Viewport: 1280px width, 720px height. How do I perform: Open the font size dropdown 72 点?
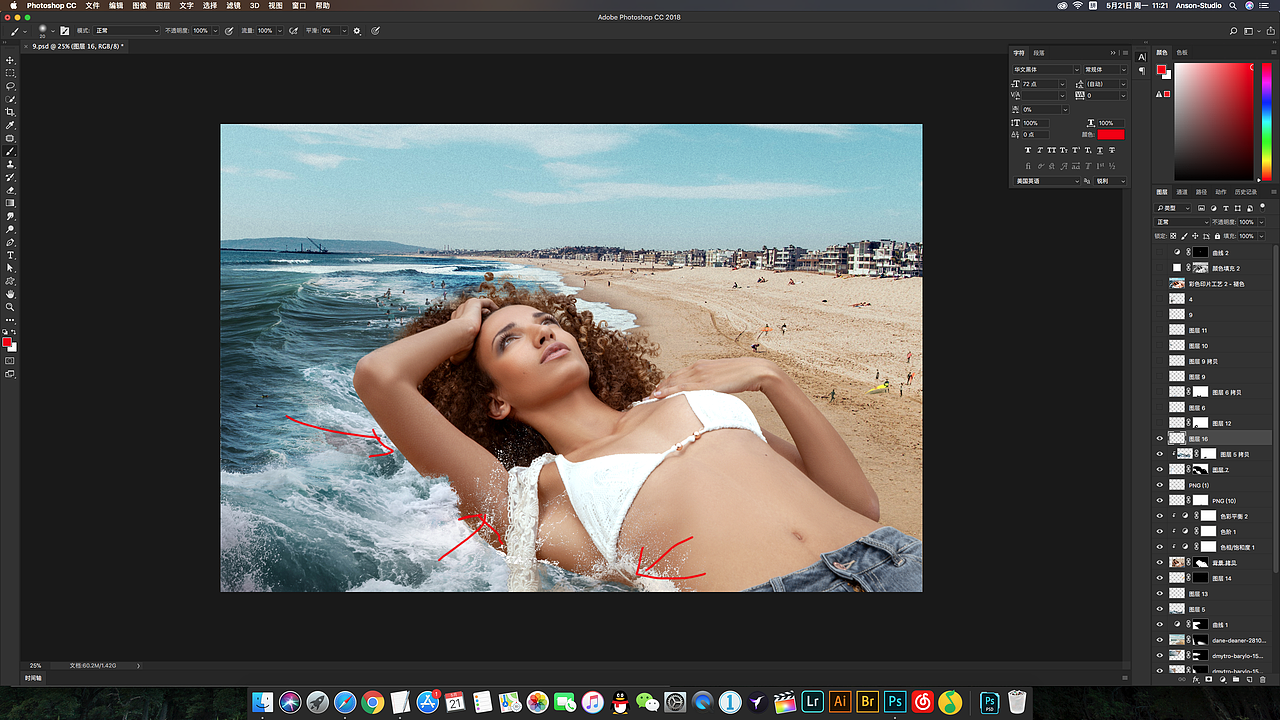point(1043,84)
